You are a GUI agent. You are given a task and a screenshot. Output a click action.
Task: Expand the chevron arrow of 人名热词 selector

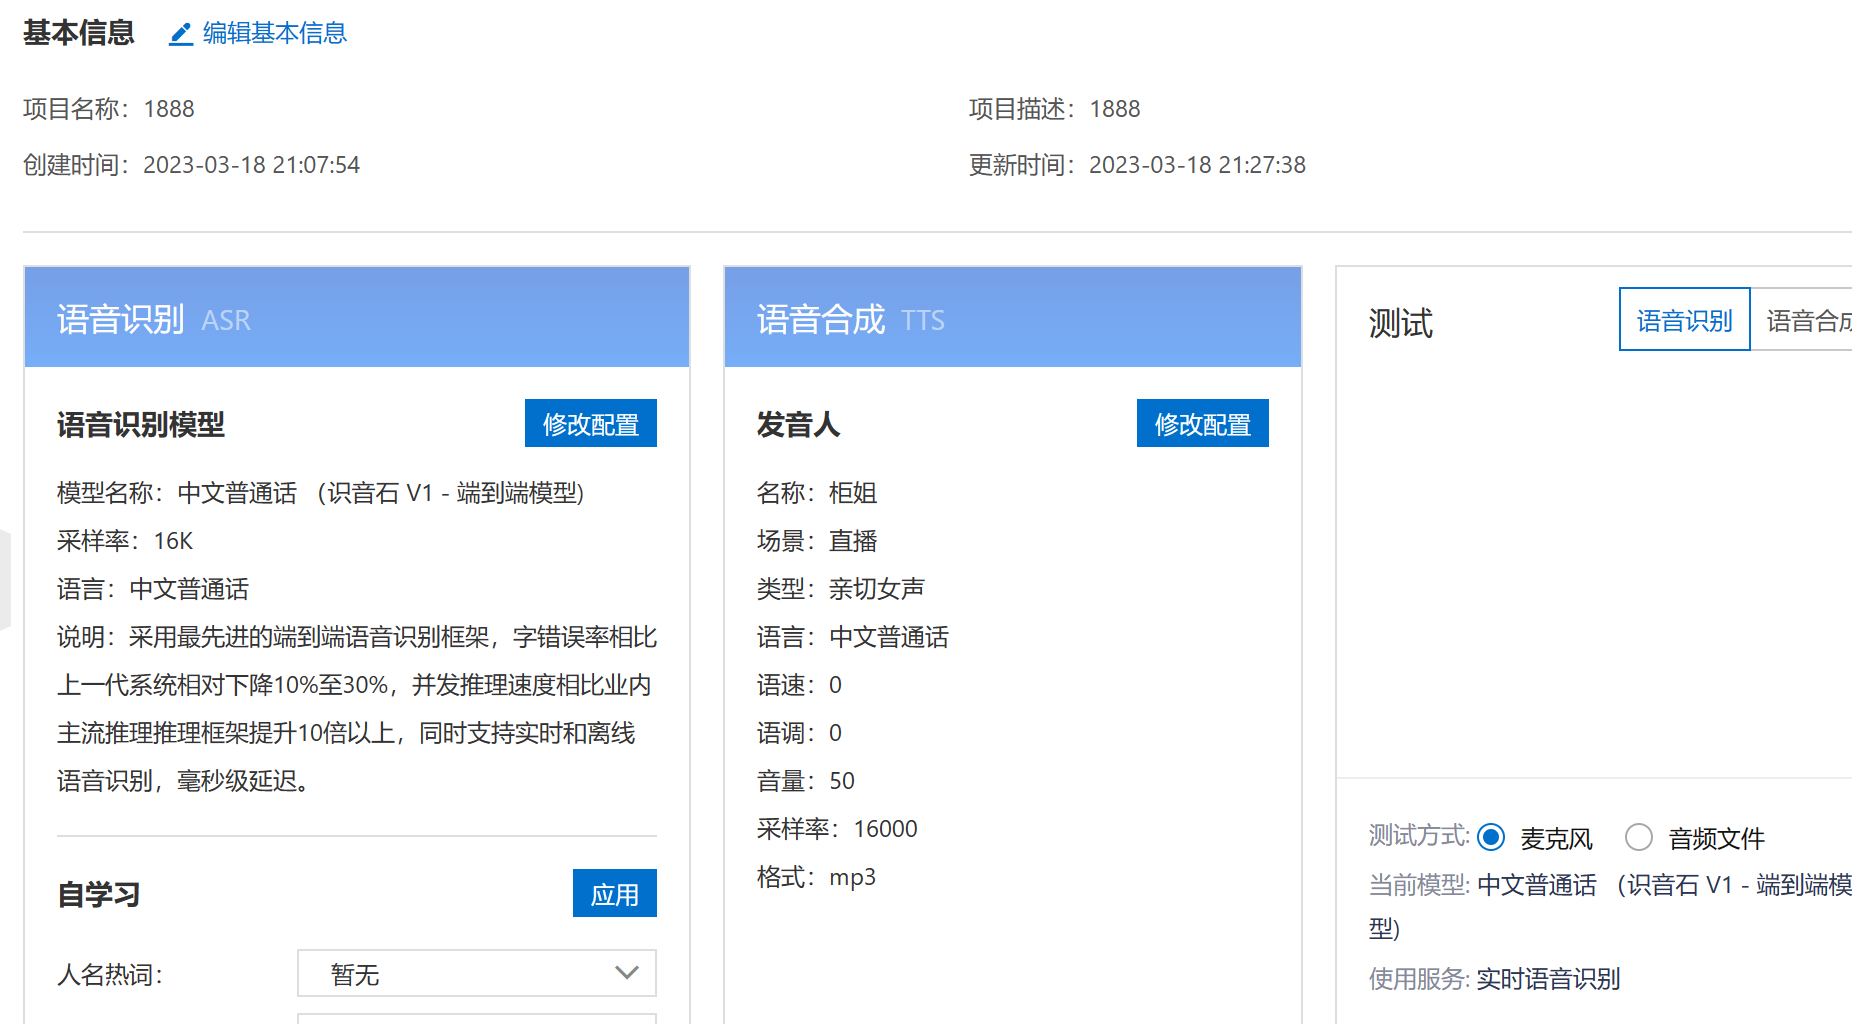(x=627, y=973)
